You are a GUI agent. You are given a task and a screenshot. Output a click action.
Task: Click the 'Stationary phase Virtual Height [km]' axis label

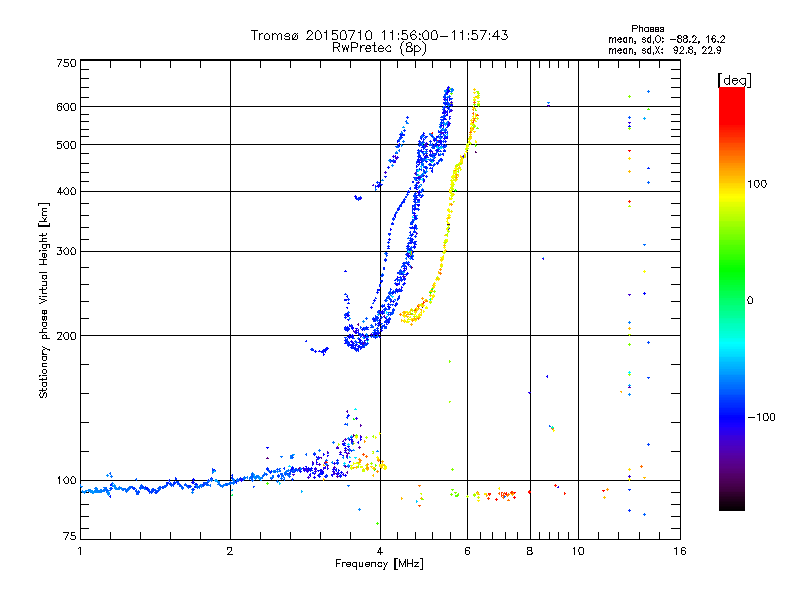coord(44,300)
